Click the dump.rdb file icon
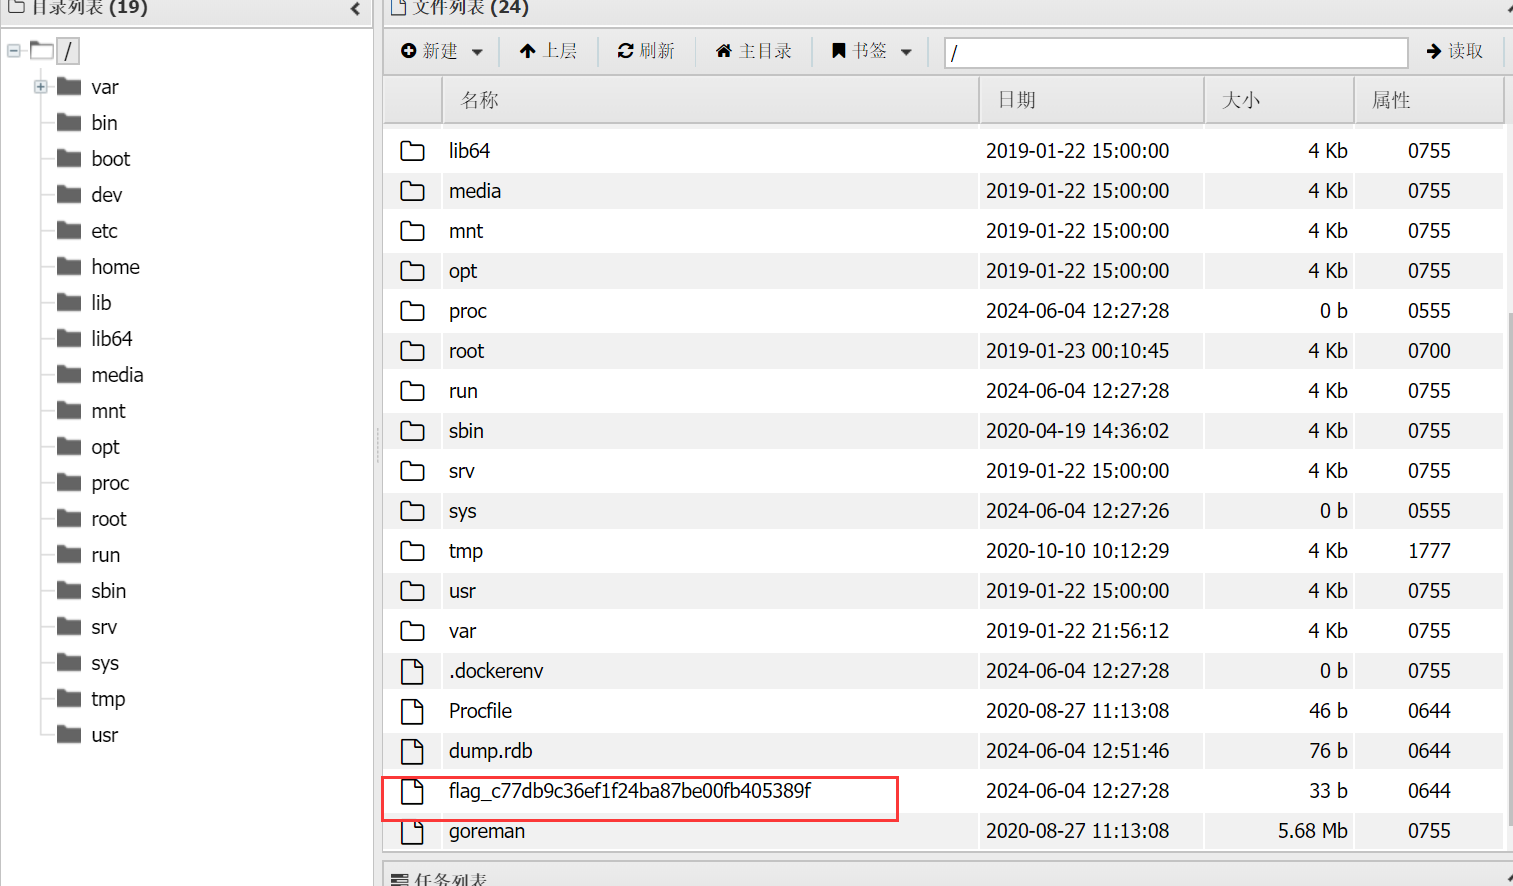The height and width of the screenshot is (886, 1513). point(412,751)
